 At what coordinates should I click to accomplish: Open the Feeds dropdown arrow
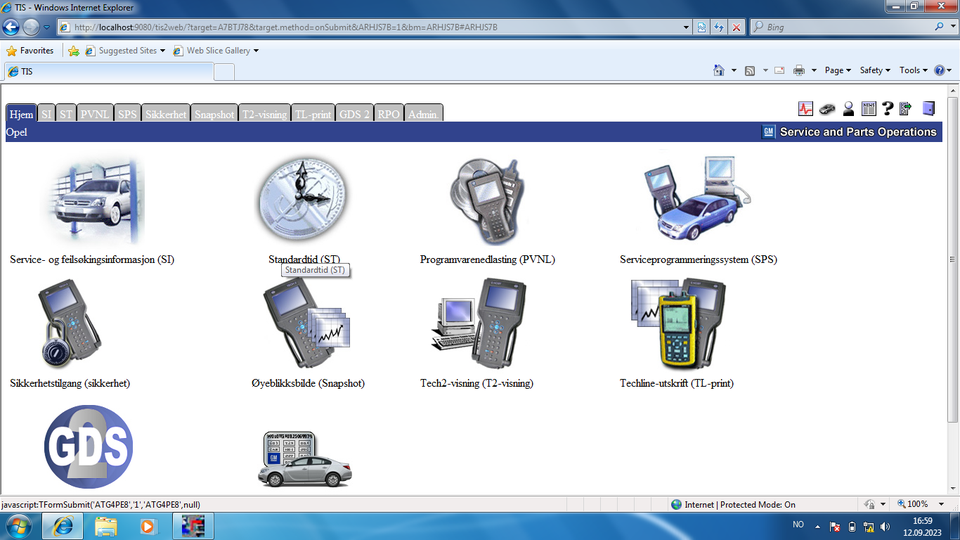click(x=765, y=70)
